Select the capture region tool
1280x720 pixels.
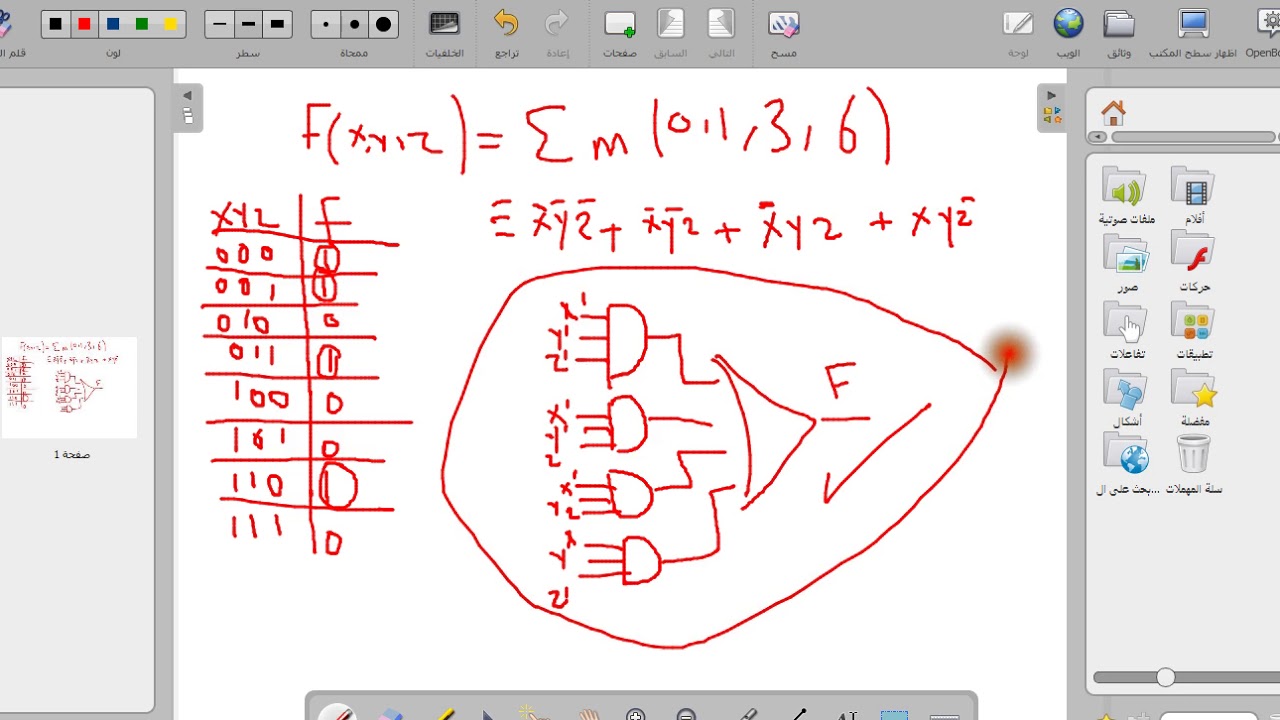(894, 714)
